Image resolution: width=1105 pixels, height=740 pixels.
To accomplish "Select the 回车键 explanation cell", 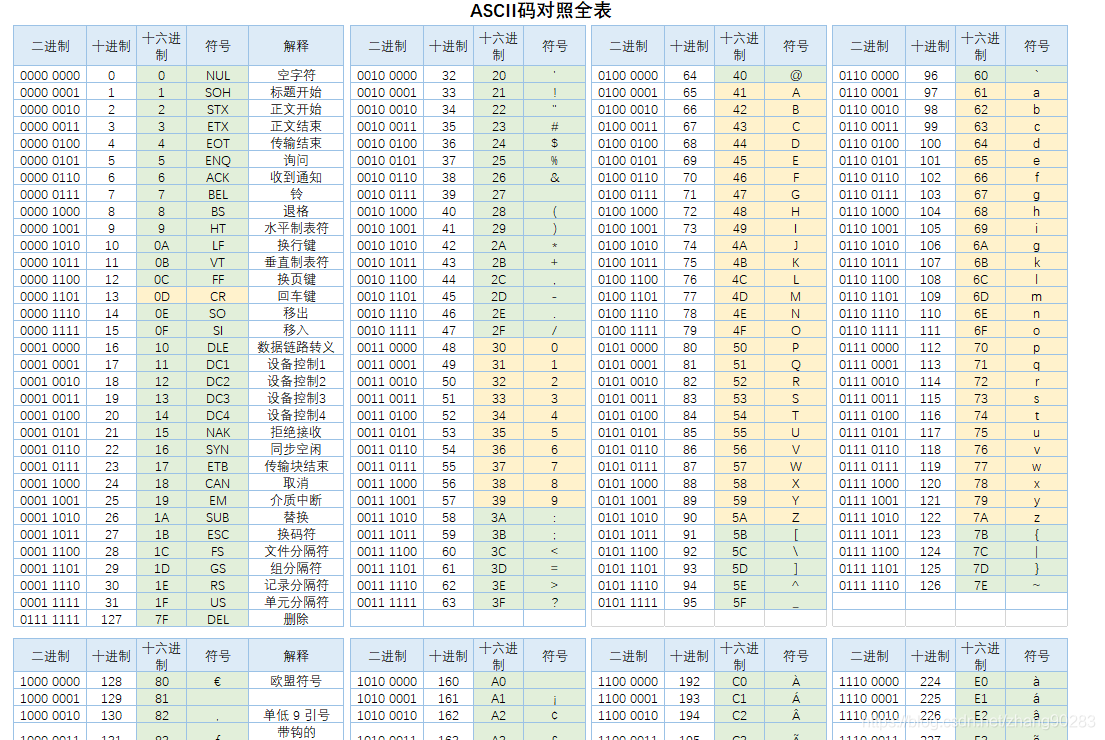I will click(x=296, y=297).
